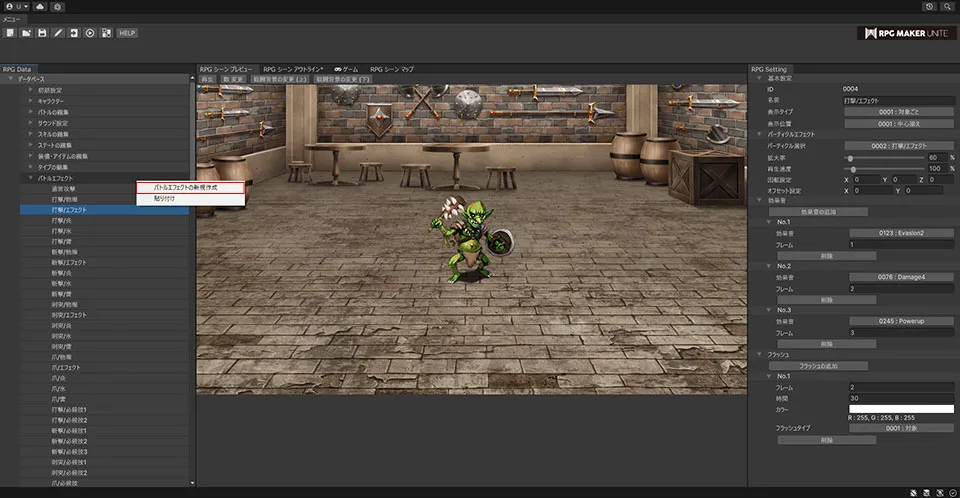This screenshot has height=498, width=960.
Task: Click the pencil edit icon in toolbar
Action: [58, 33]
